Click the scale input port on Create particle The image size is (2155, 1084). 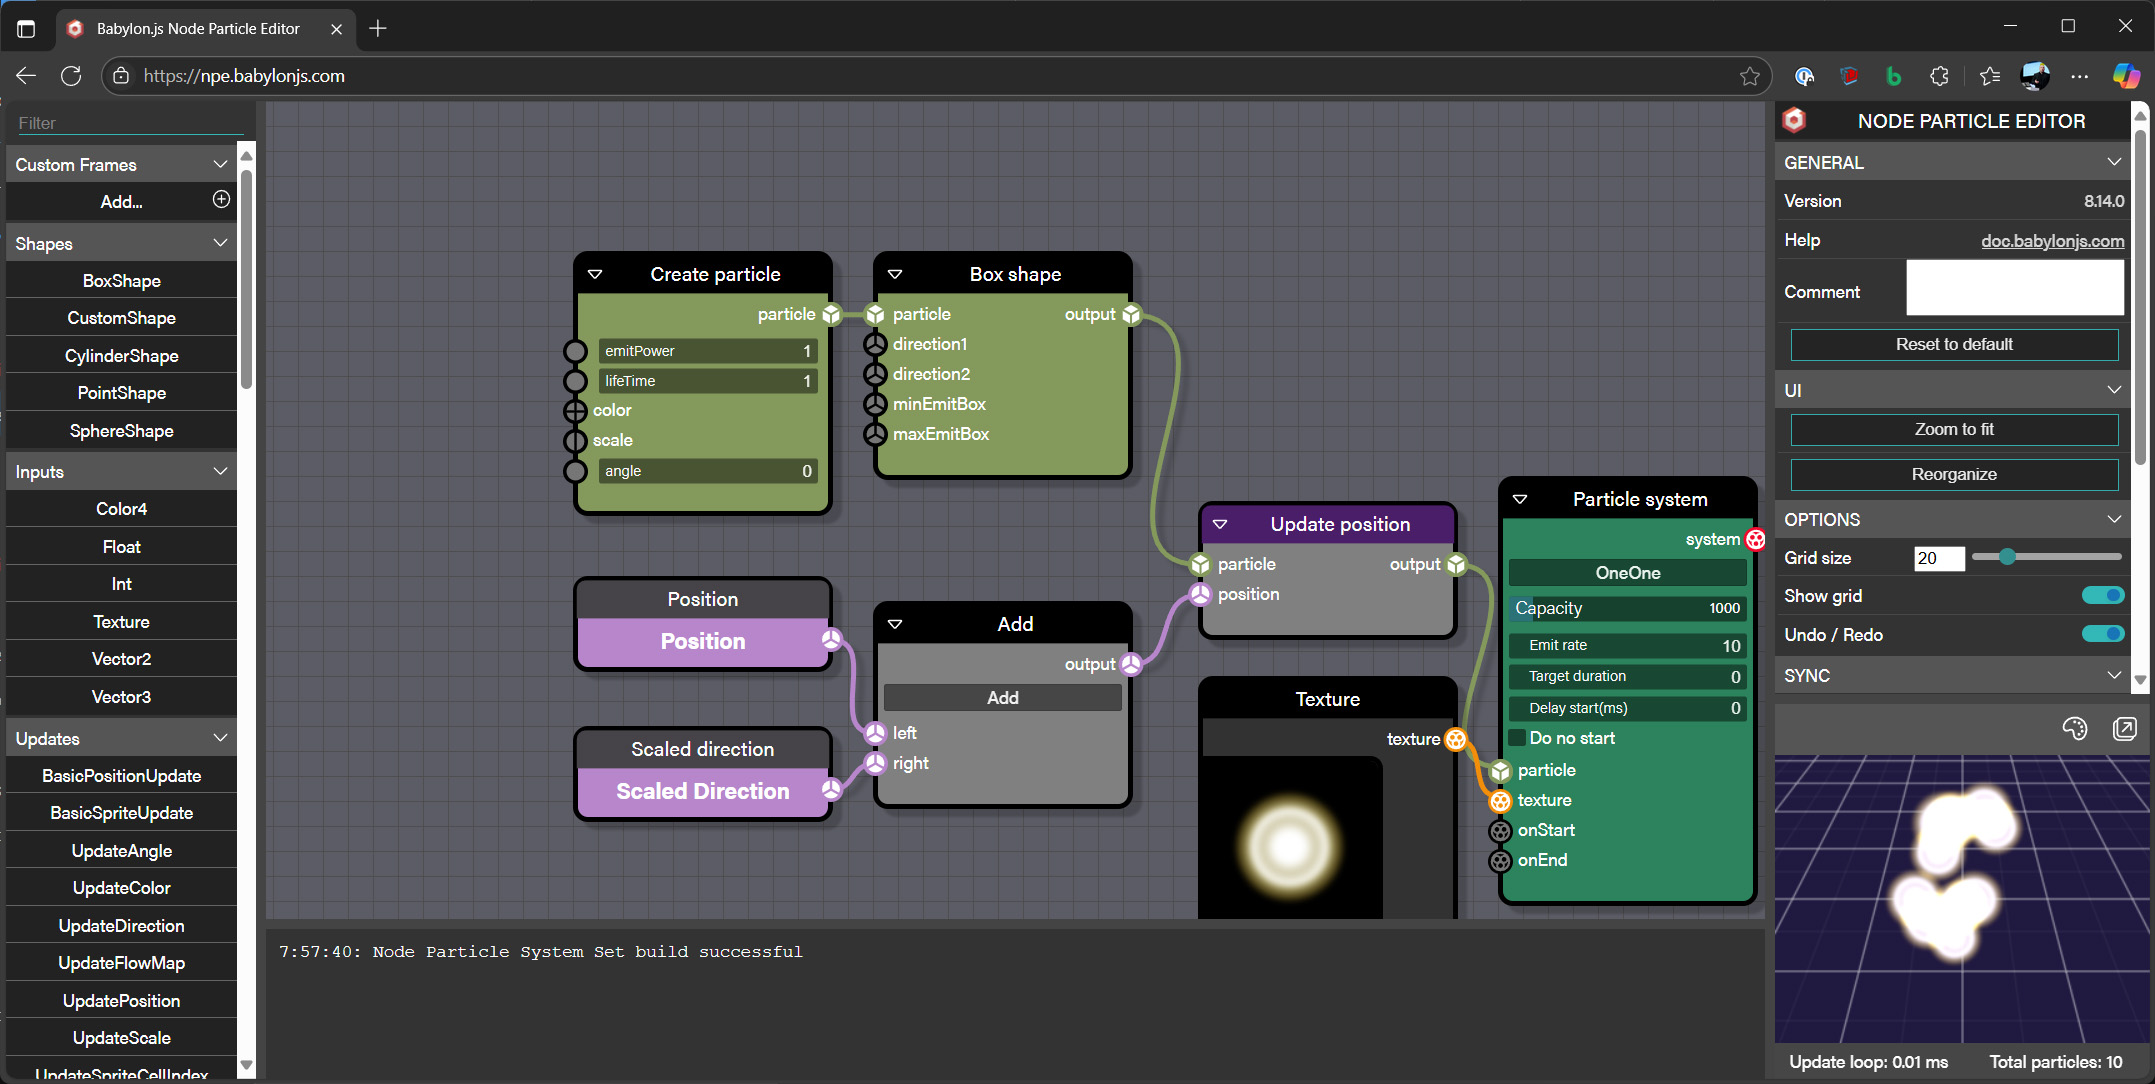[x=575, y=440]
